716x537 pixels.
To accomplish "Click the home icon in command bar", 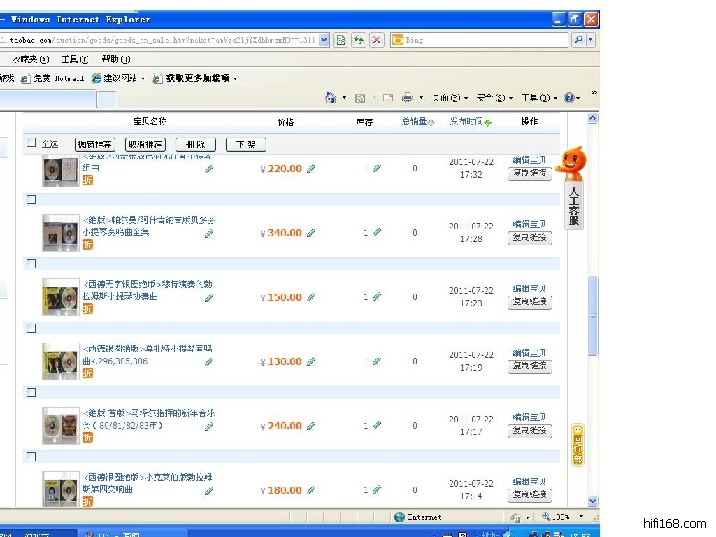I will (331, 97).
